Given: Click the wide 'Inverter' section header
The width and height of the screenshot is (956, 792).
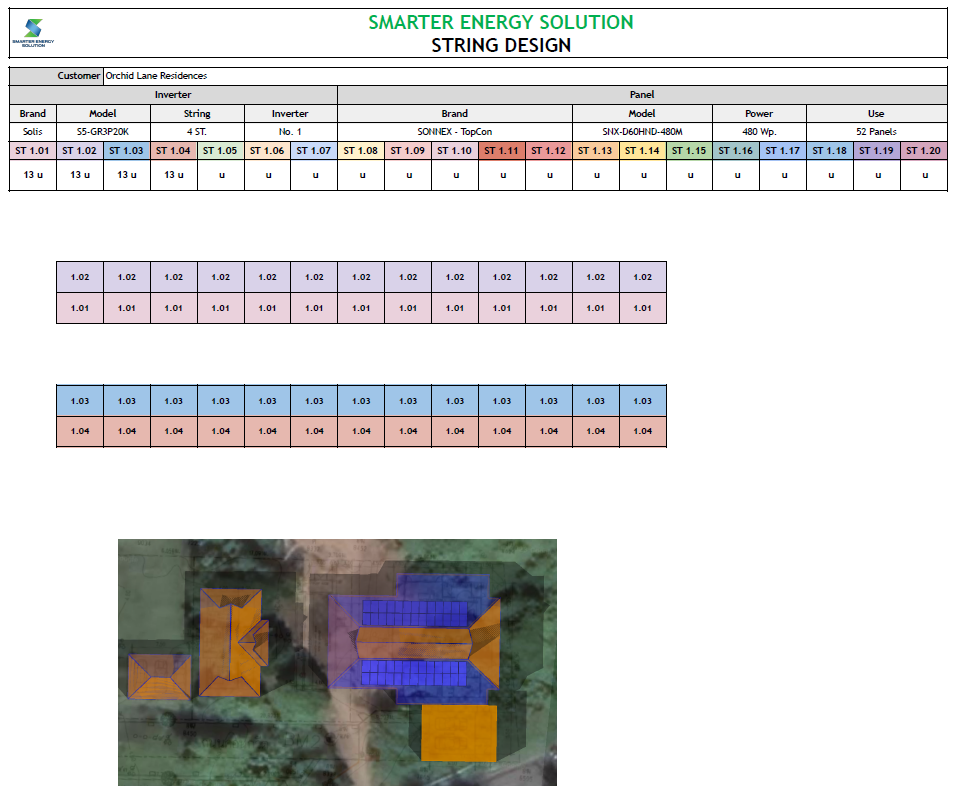Looking at the screenshot, I should coord(173,95).
